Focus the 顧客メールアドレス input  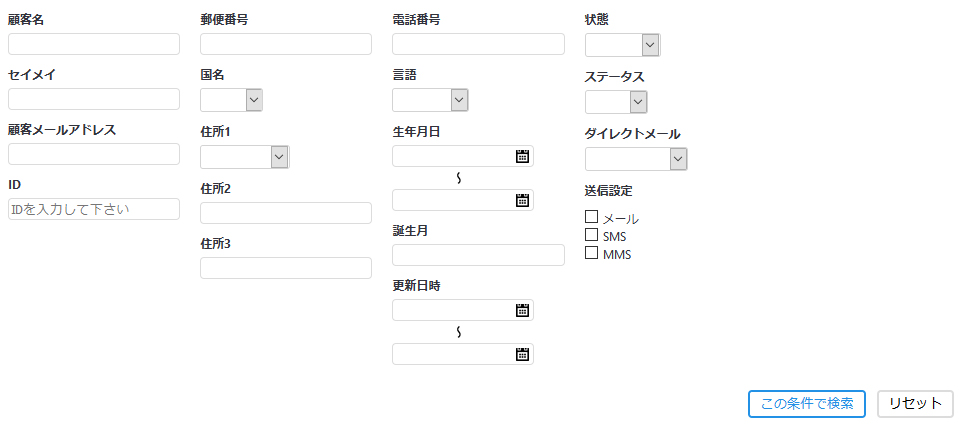tap(94, 154)
